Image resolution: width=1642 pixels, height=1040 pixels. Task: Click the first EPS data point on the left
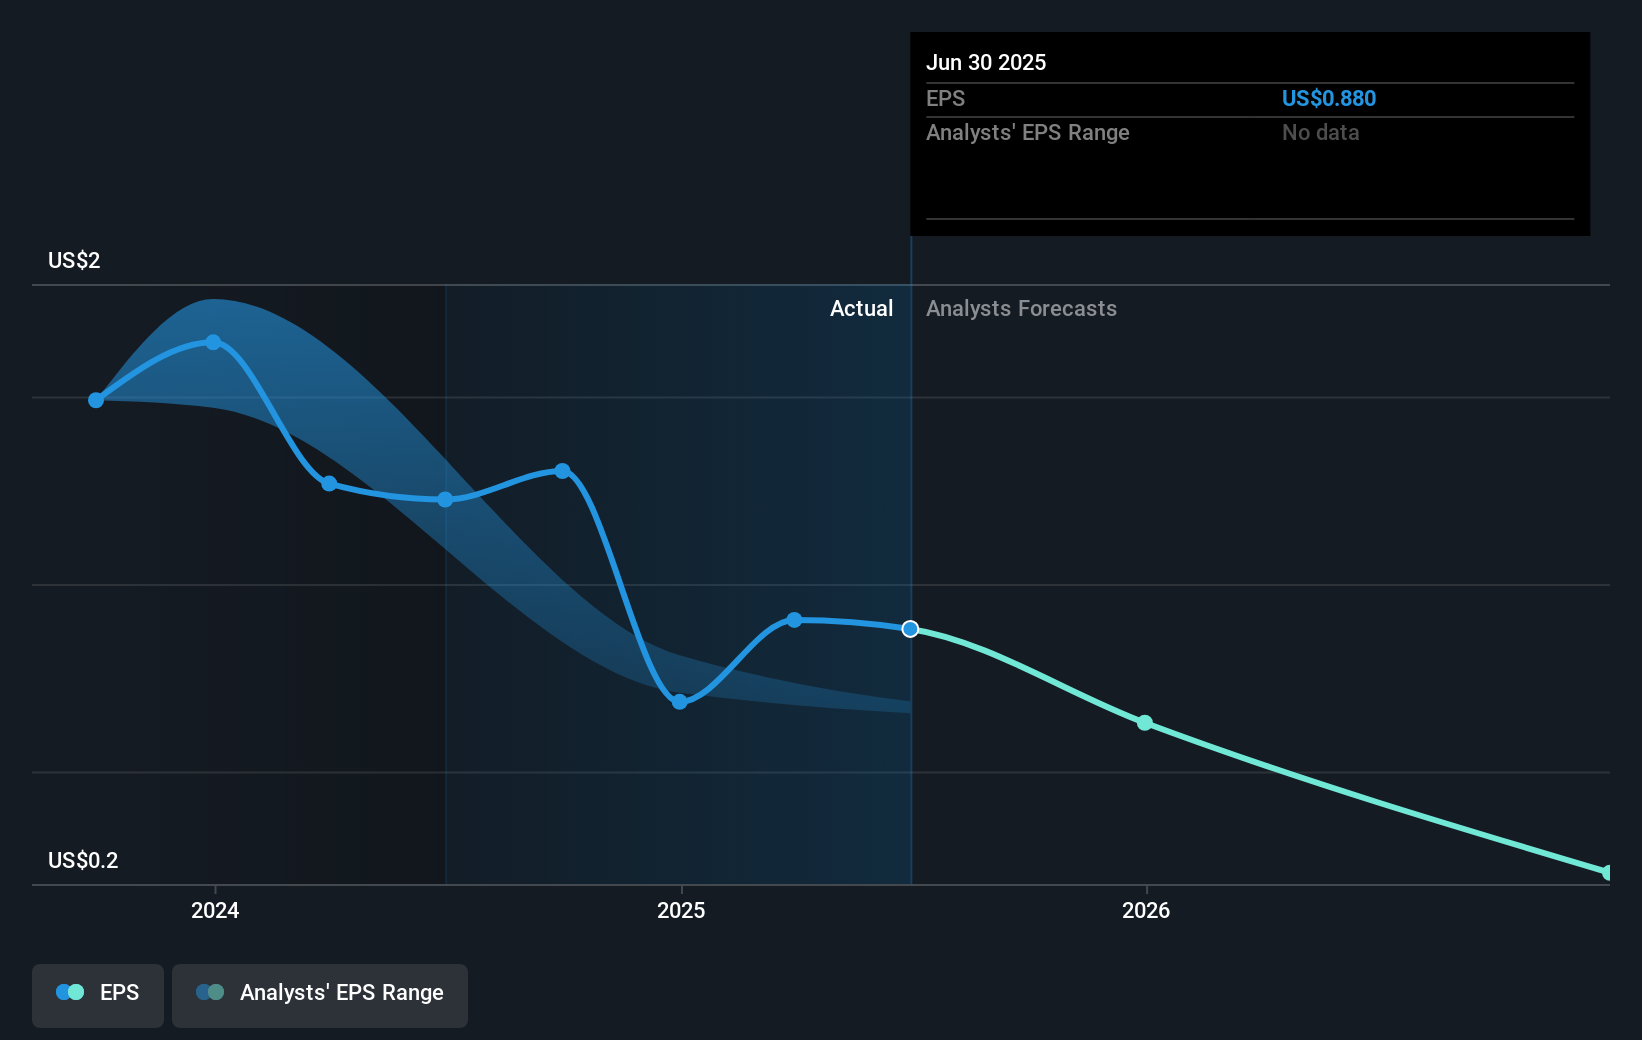[95, 399]
